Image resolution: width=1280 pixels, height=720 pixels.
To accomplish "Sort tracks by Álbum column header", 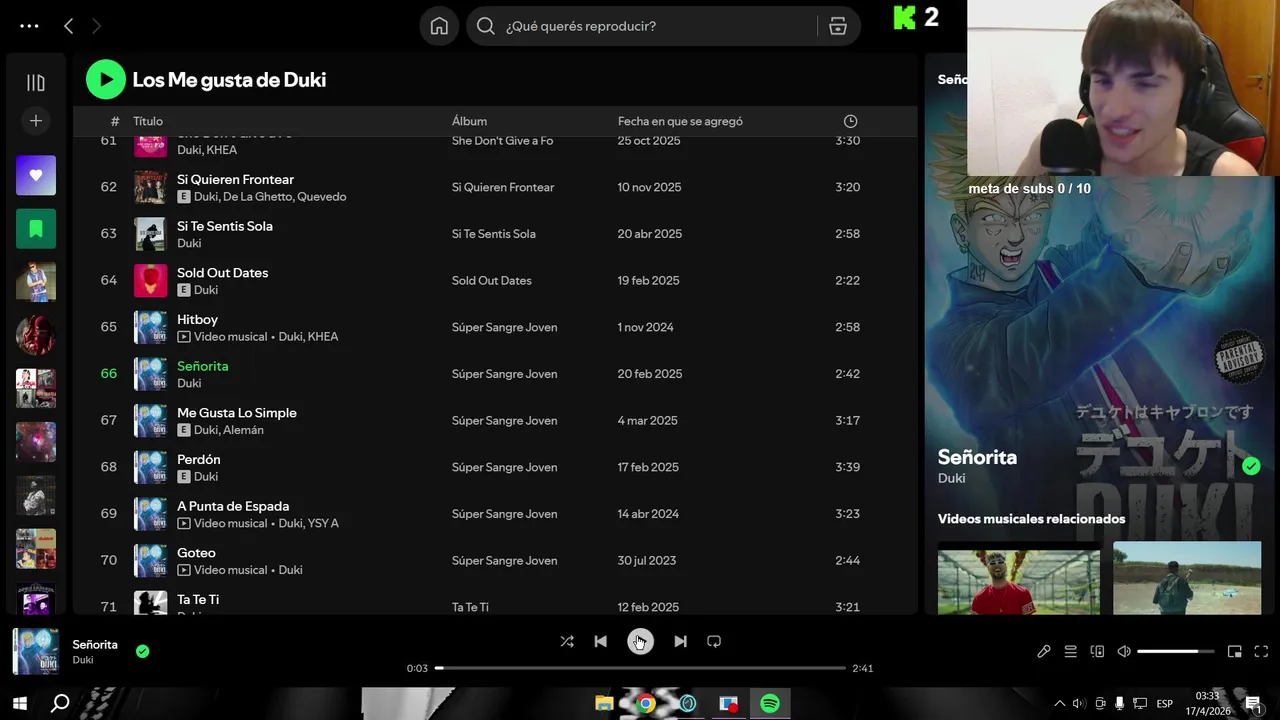I will click(470, 121).
